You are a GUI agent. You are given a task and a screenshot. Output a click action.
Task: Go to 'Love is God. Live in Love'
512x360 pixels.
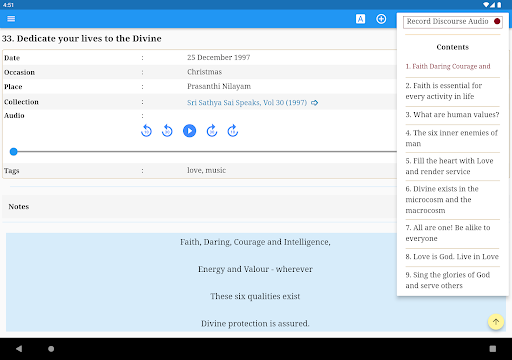(x=452, y=257)
